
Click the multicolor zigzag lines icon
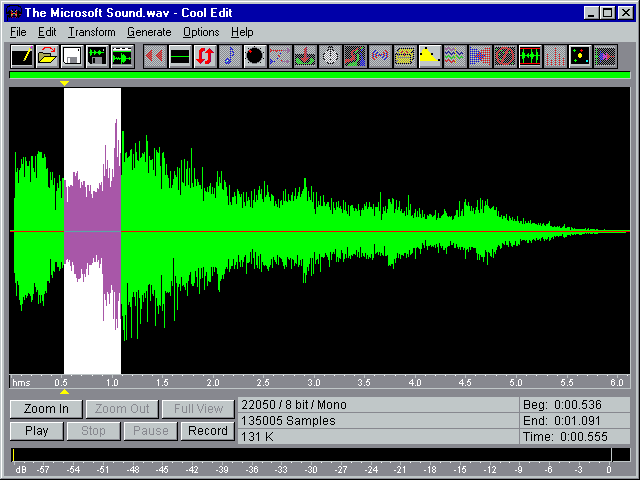455,56
